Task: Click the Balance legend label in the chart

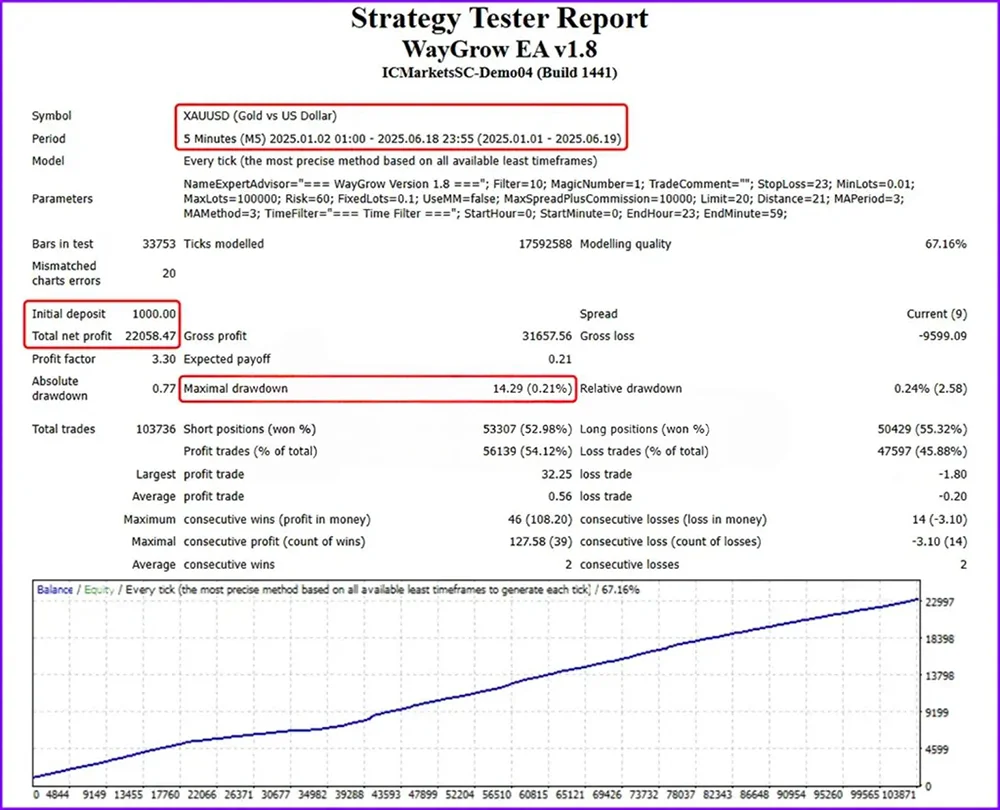Action: click(x=55, y=589)
